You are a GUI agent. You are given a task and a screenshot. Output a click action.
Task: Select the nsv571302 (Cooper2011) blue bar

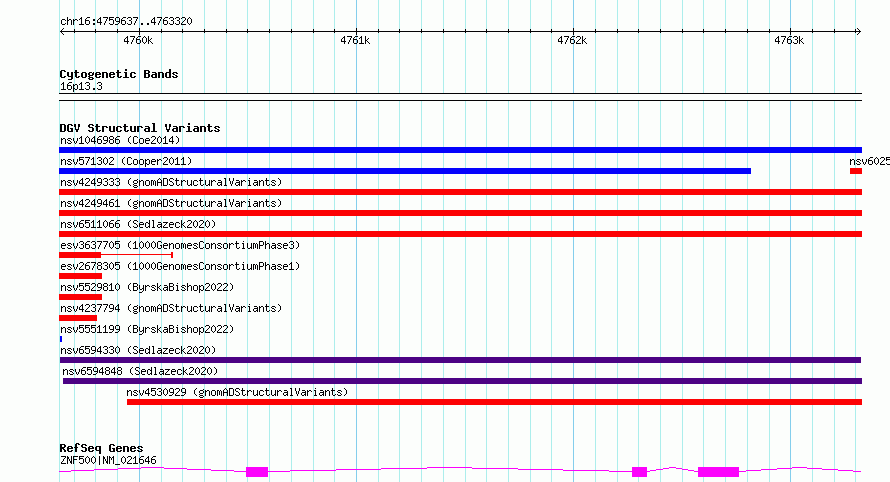pos(405,171)
